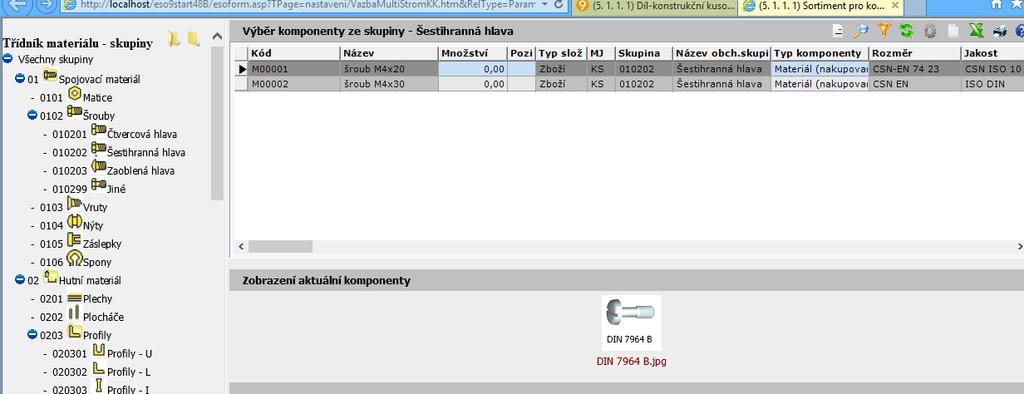Collapse the 0203 Profily node
This screenshot has width=1024, height=394.
(x=32, y=335)
